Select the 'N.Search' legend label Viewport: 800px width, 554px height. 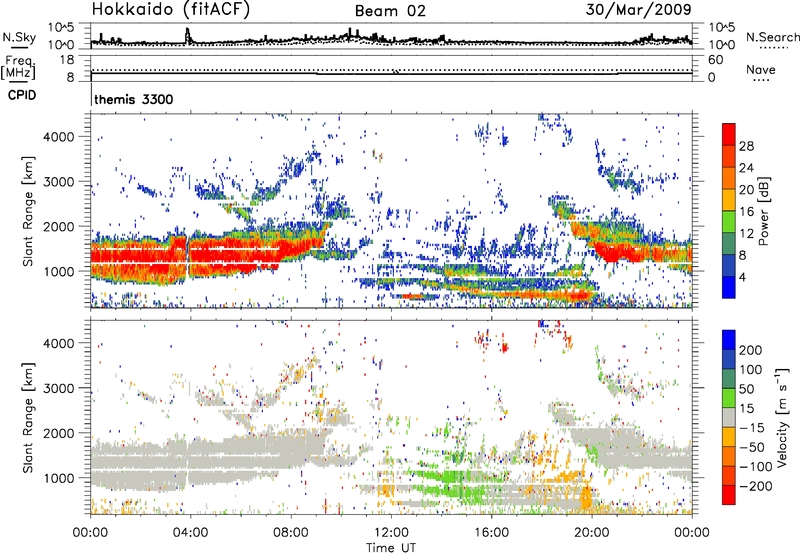click(x=772, y=37)
